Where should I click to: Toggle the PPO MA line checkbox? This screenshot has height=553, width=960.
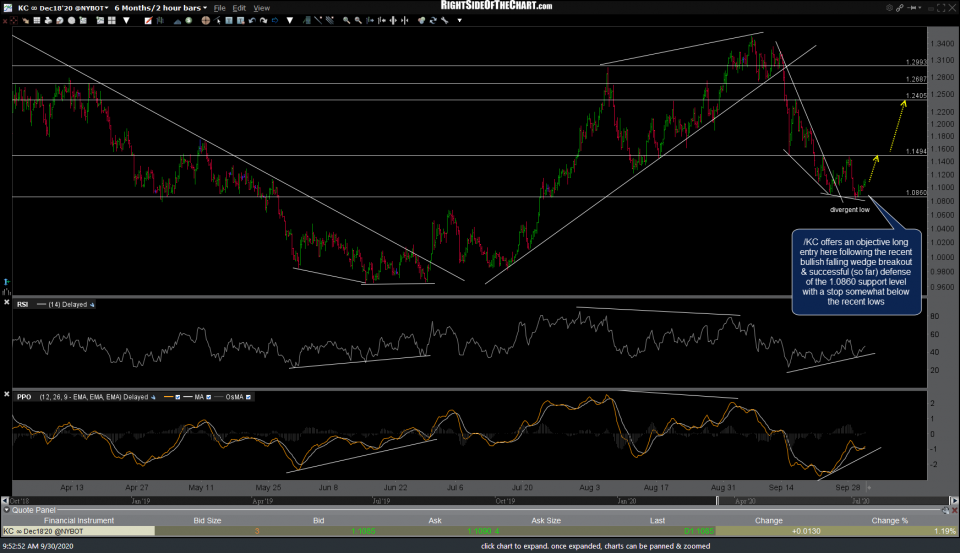click(x=207, y=397)
